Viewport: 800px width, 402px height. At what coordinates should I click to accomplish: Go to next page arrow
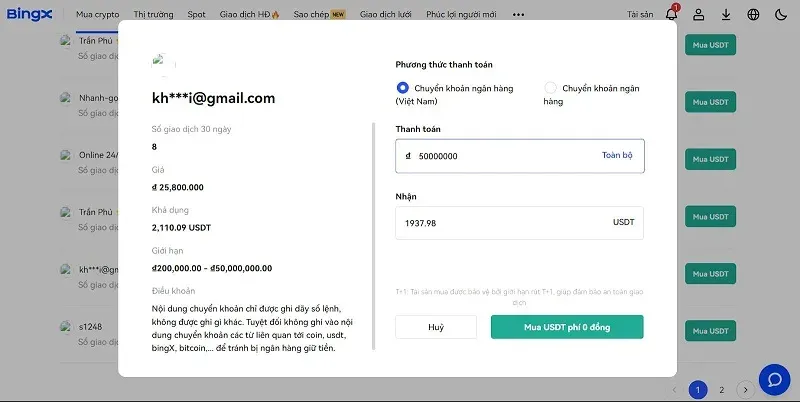coord(744,389)
